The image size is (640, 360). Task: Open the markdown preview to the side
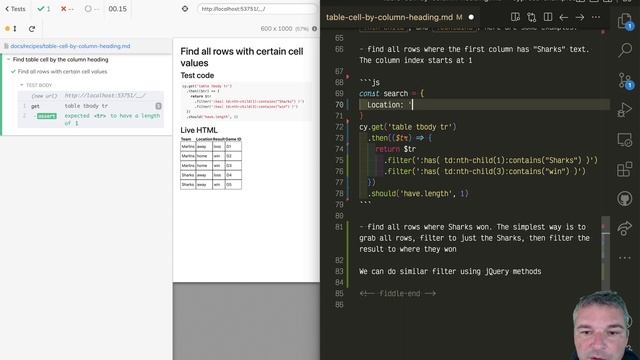click(515, 17)
